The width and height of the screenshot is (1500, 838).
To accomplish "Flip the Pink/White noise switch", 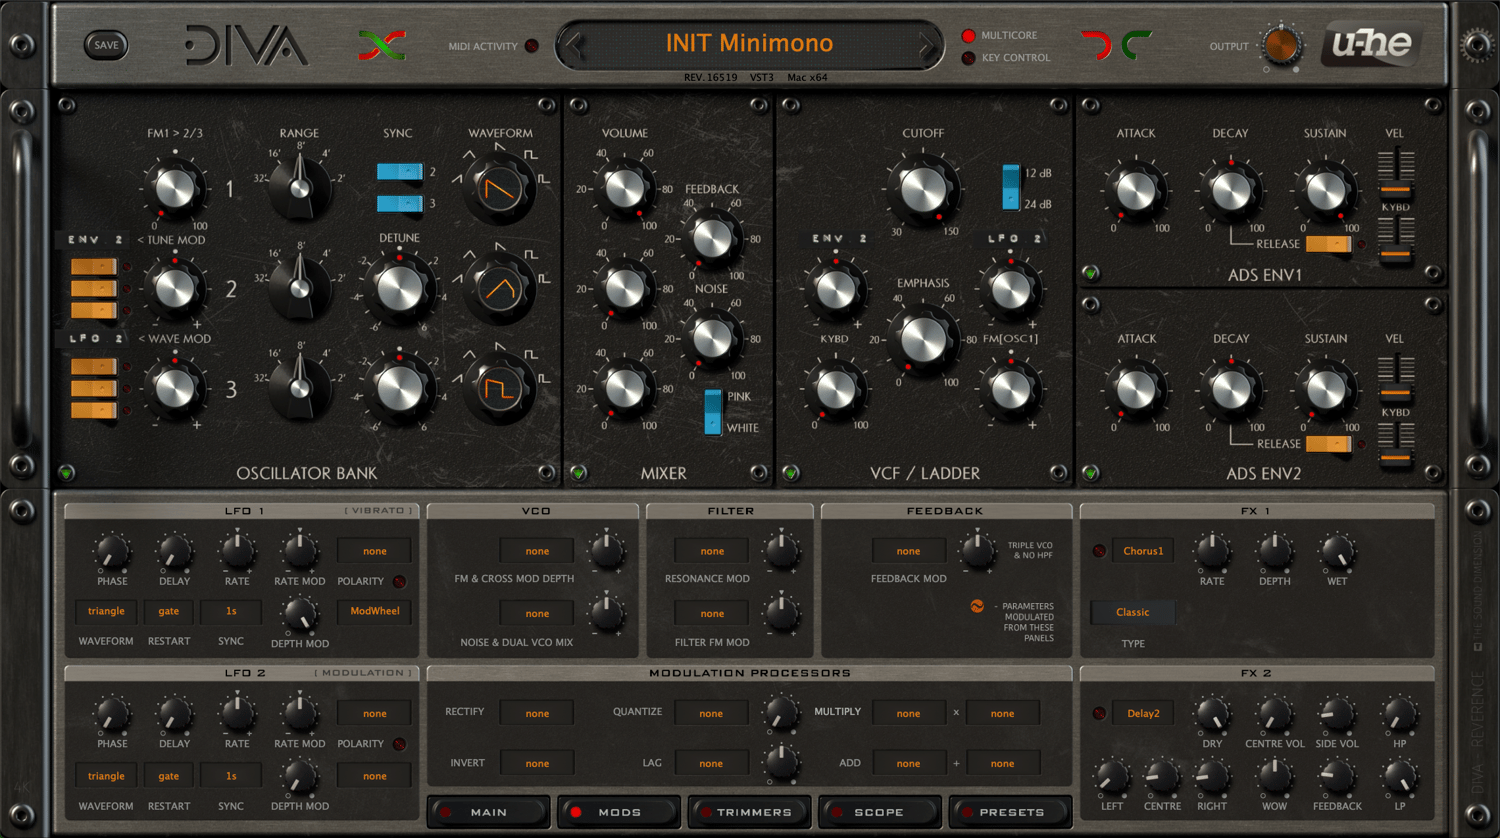I will [713, 412].
